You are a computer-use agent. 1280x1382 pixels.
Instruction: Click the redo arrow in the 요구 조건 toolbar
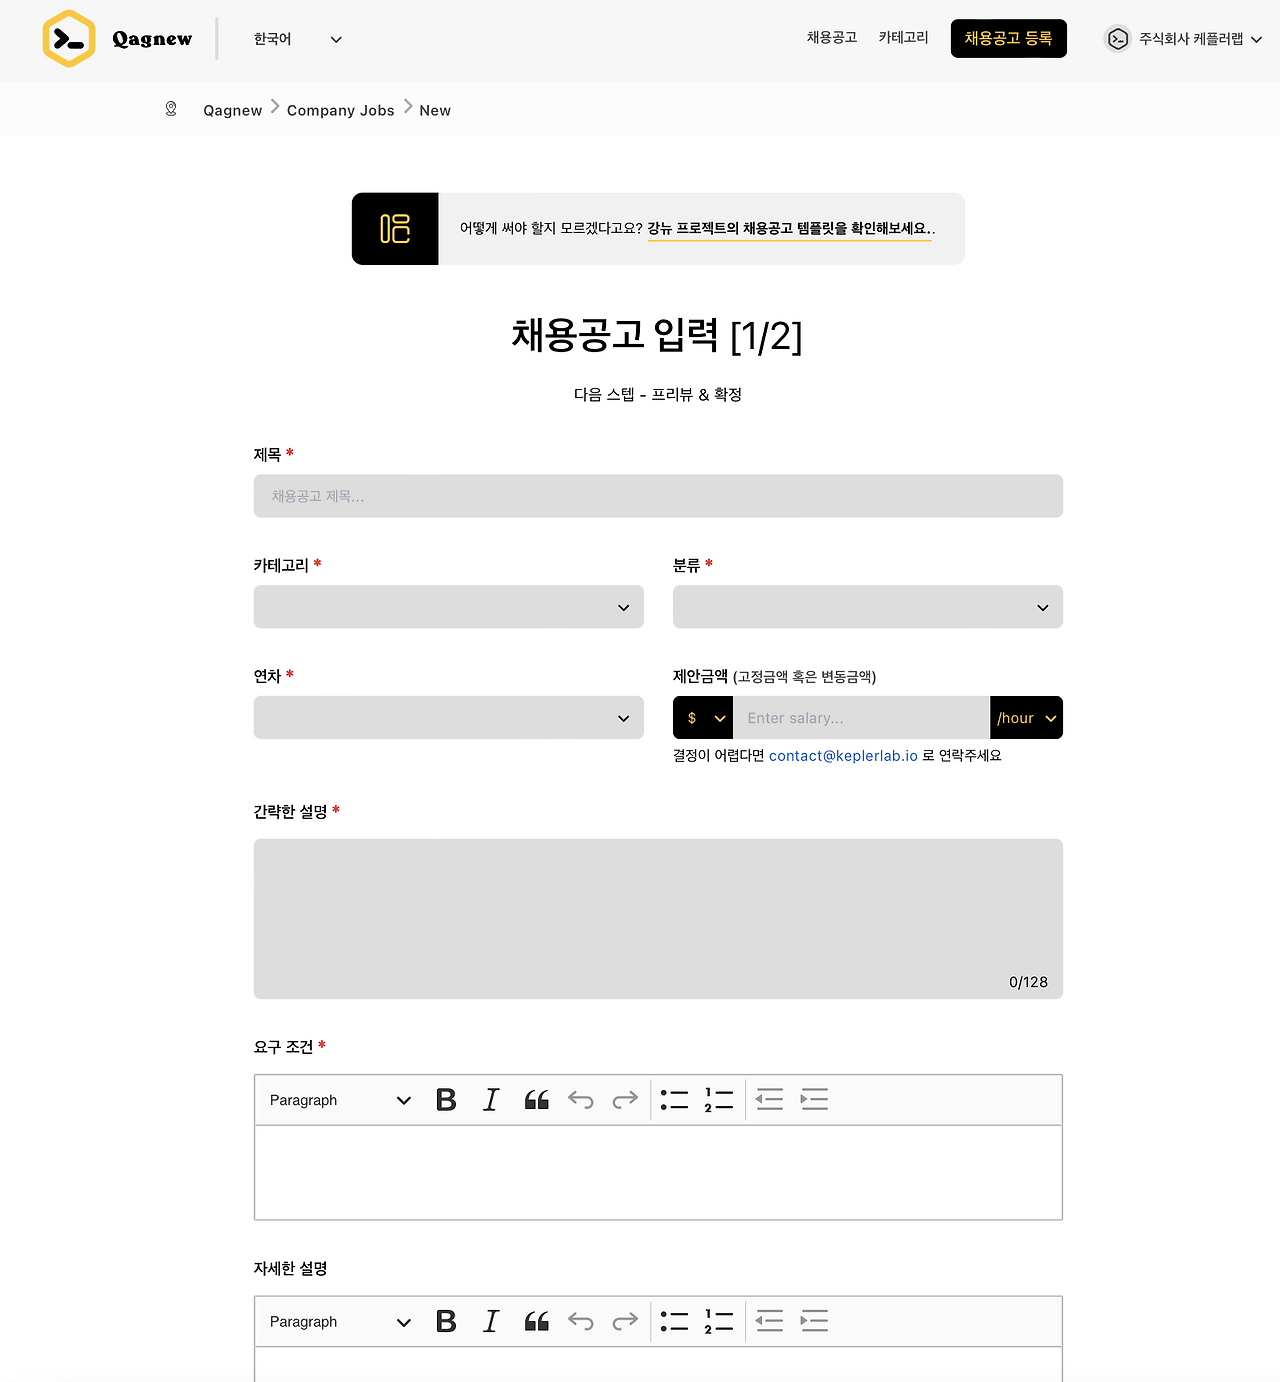(625, 1099)
